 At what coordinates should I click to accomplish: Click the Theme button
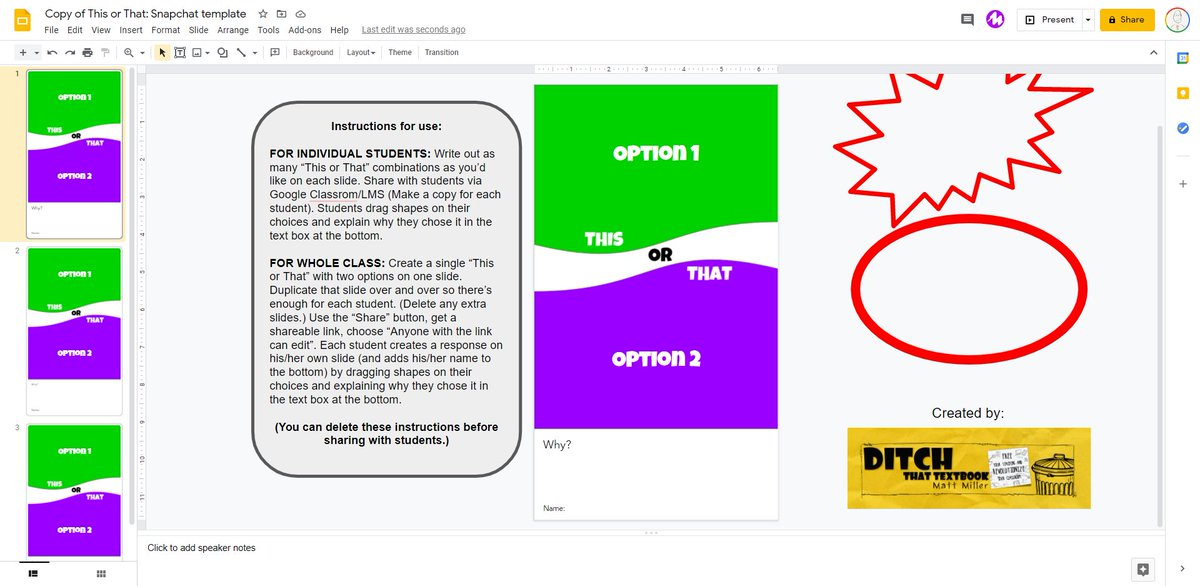pyautogui.click(x=400, y=52)
